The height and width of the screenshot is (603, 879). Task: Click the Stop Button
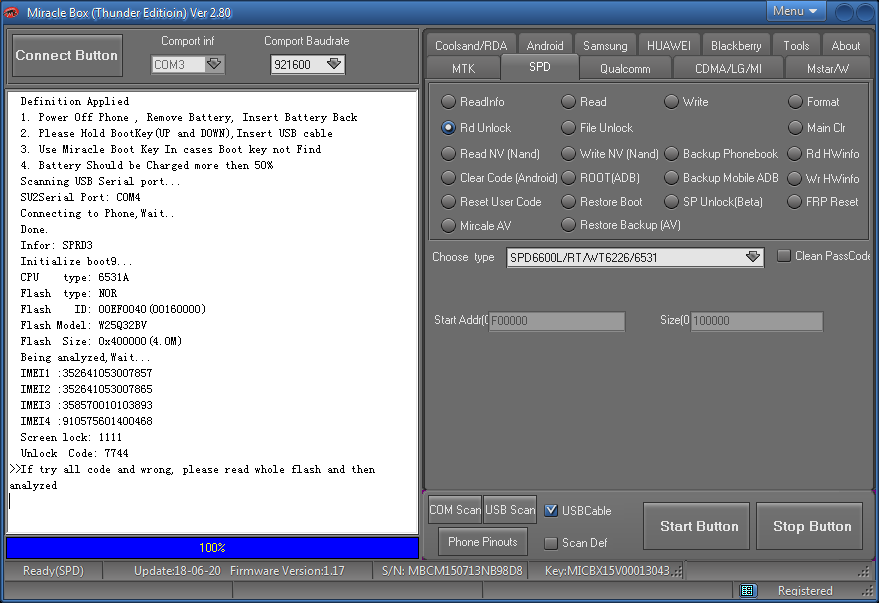(x=809, y=526)
